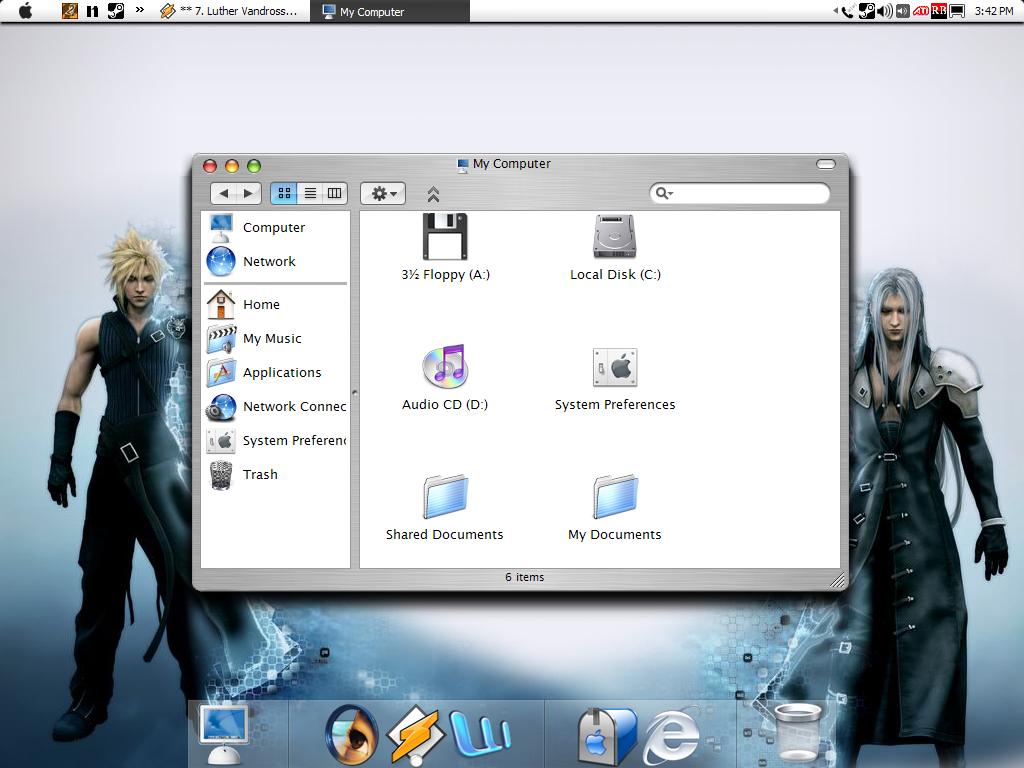Switch to list view mode
Viewport: 1024px width, 768px height.
tap(310, 193)
